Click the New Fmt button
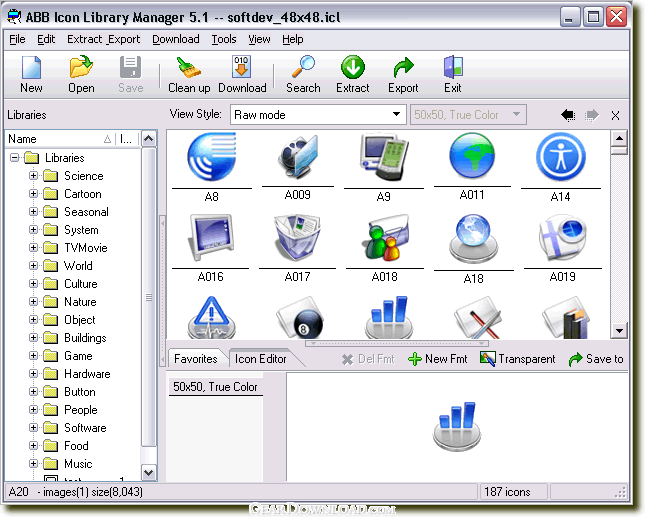The width and height of the screenshot is (645, 517). pyautogui.click(x=438, y=359)
